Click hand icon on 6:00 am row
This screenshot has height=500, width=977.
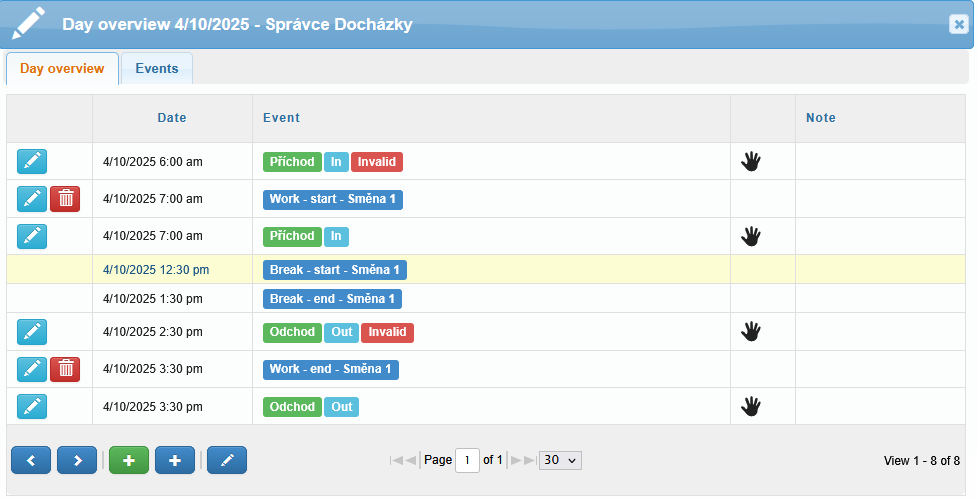pyautogui.click(x=751, y=161)
